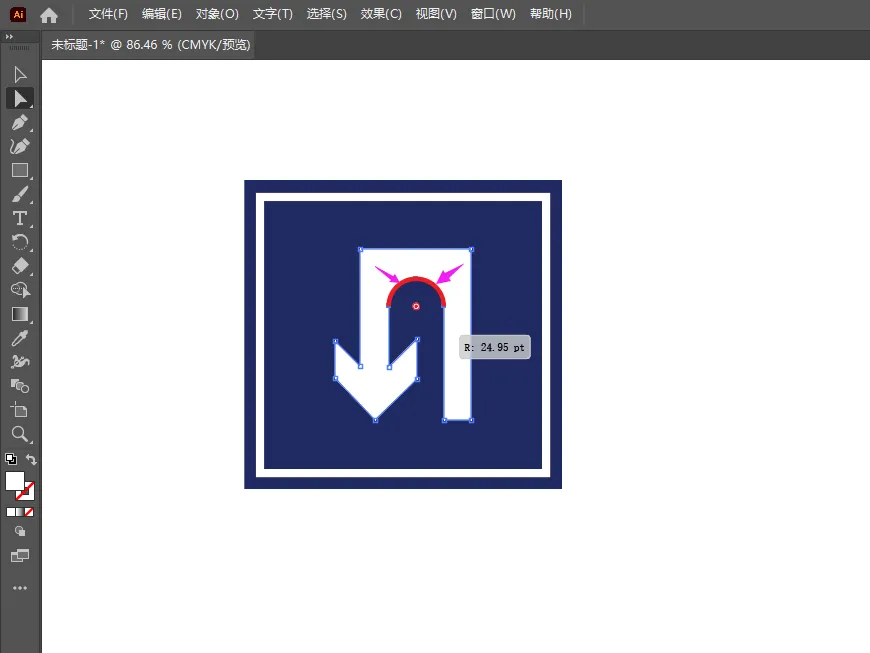Select the Symbol Sprayer tool

point(20,362)
